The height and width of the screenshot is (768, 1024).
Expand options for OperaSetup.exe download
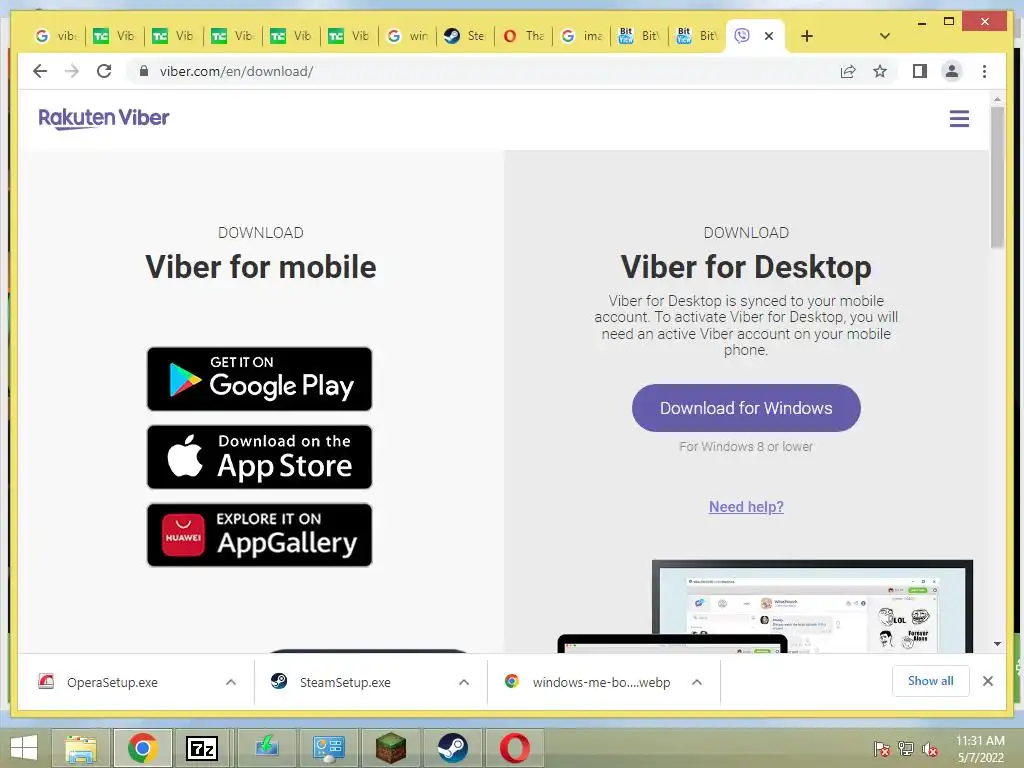231,682
